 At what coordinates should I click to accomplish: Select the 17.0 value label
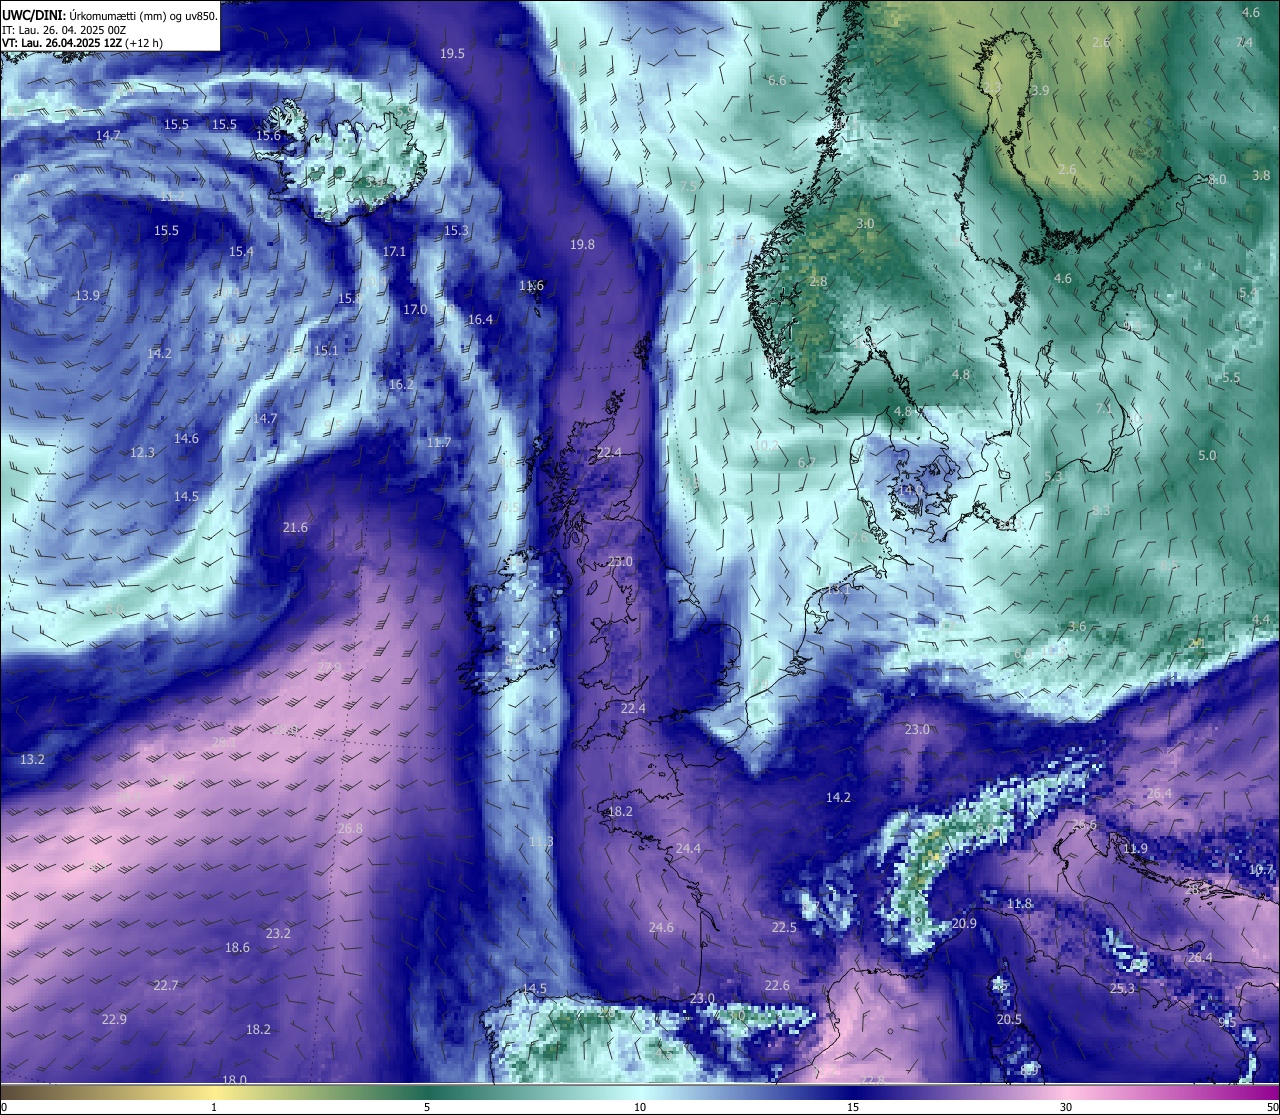[415, 310]
